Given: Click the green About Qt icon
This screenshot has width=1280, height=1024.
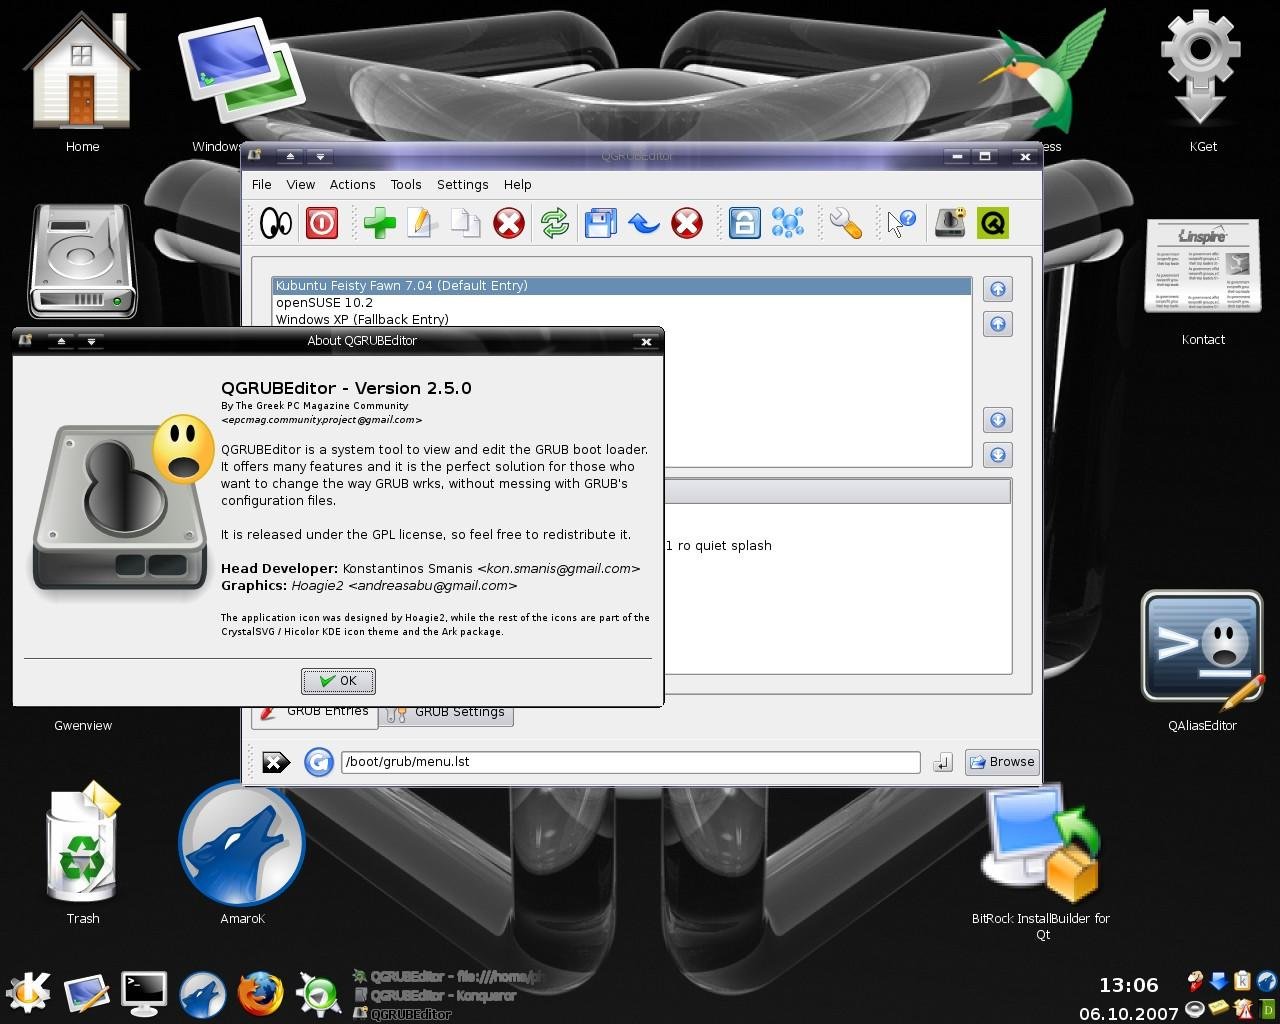Looking at the screenshot, I should (x=993, y=223).
